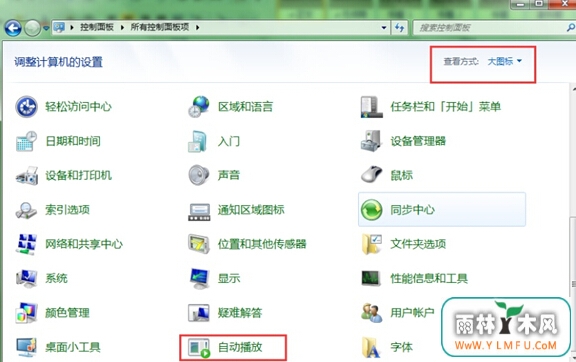Click the 索引选项 label
576x362 pixels.
(67, 210)
